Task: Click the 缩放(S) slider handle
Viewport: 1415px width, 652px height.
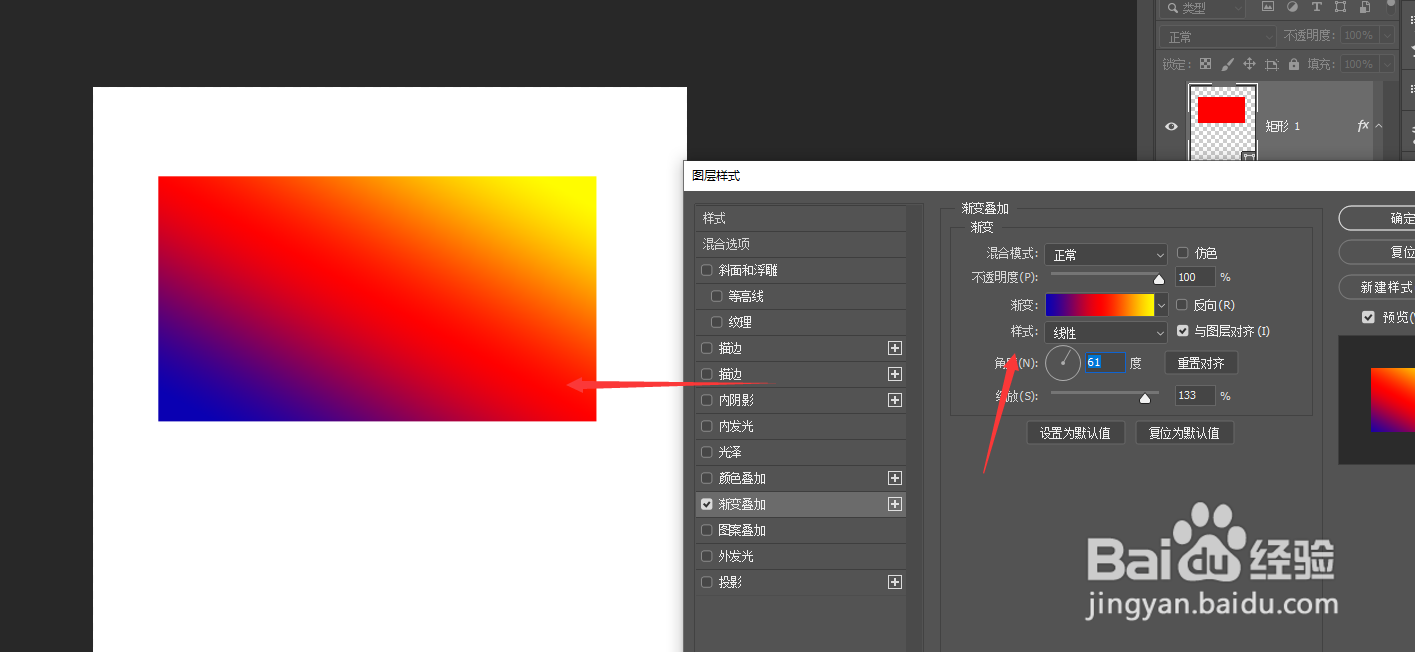Action: click(x=1145, y=398)
